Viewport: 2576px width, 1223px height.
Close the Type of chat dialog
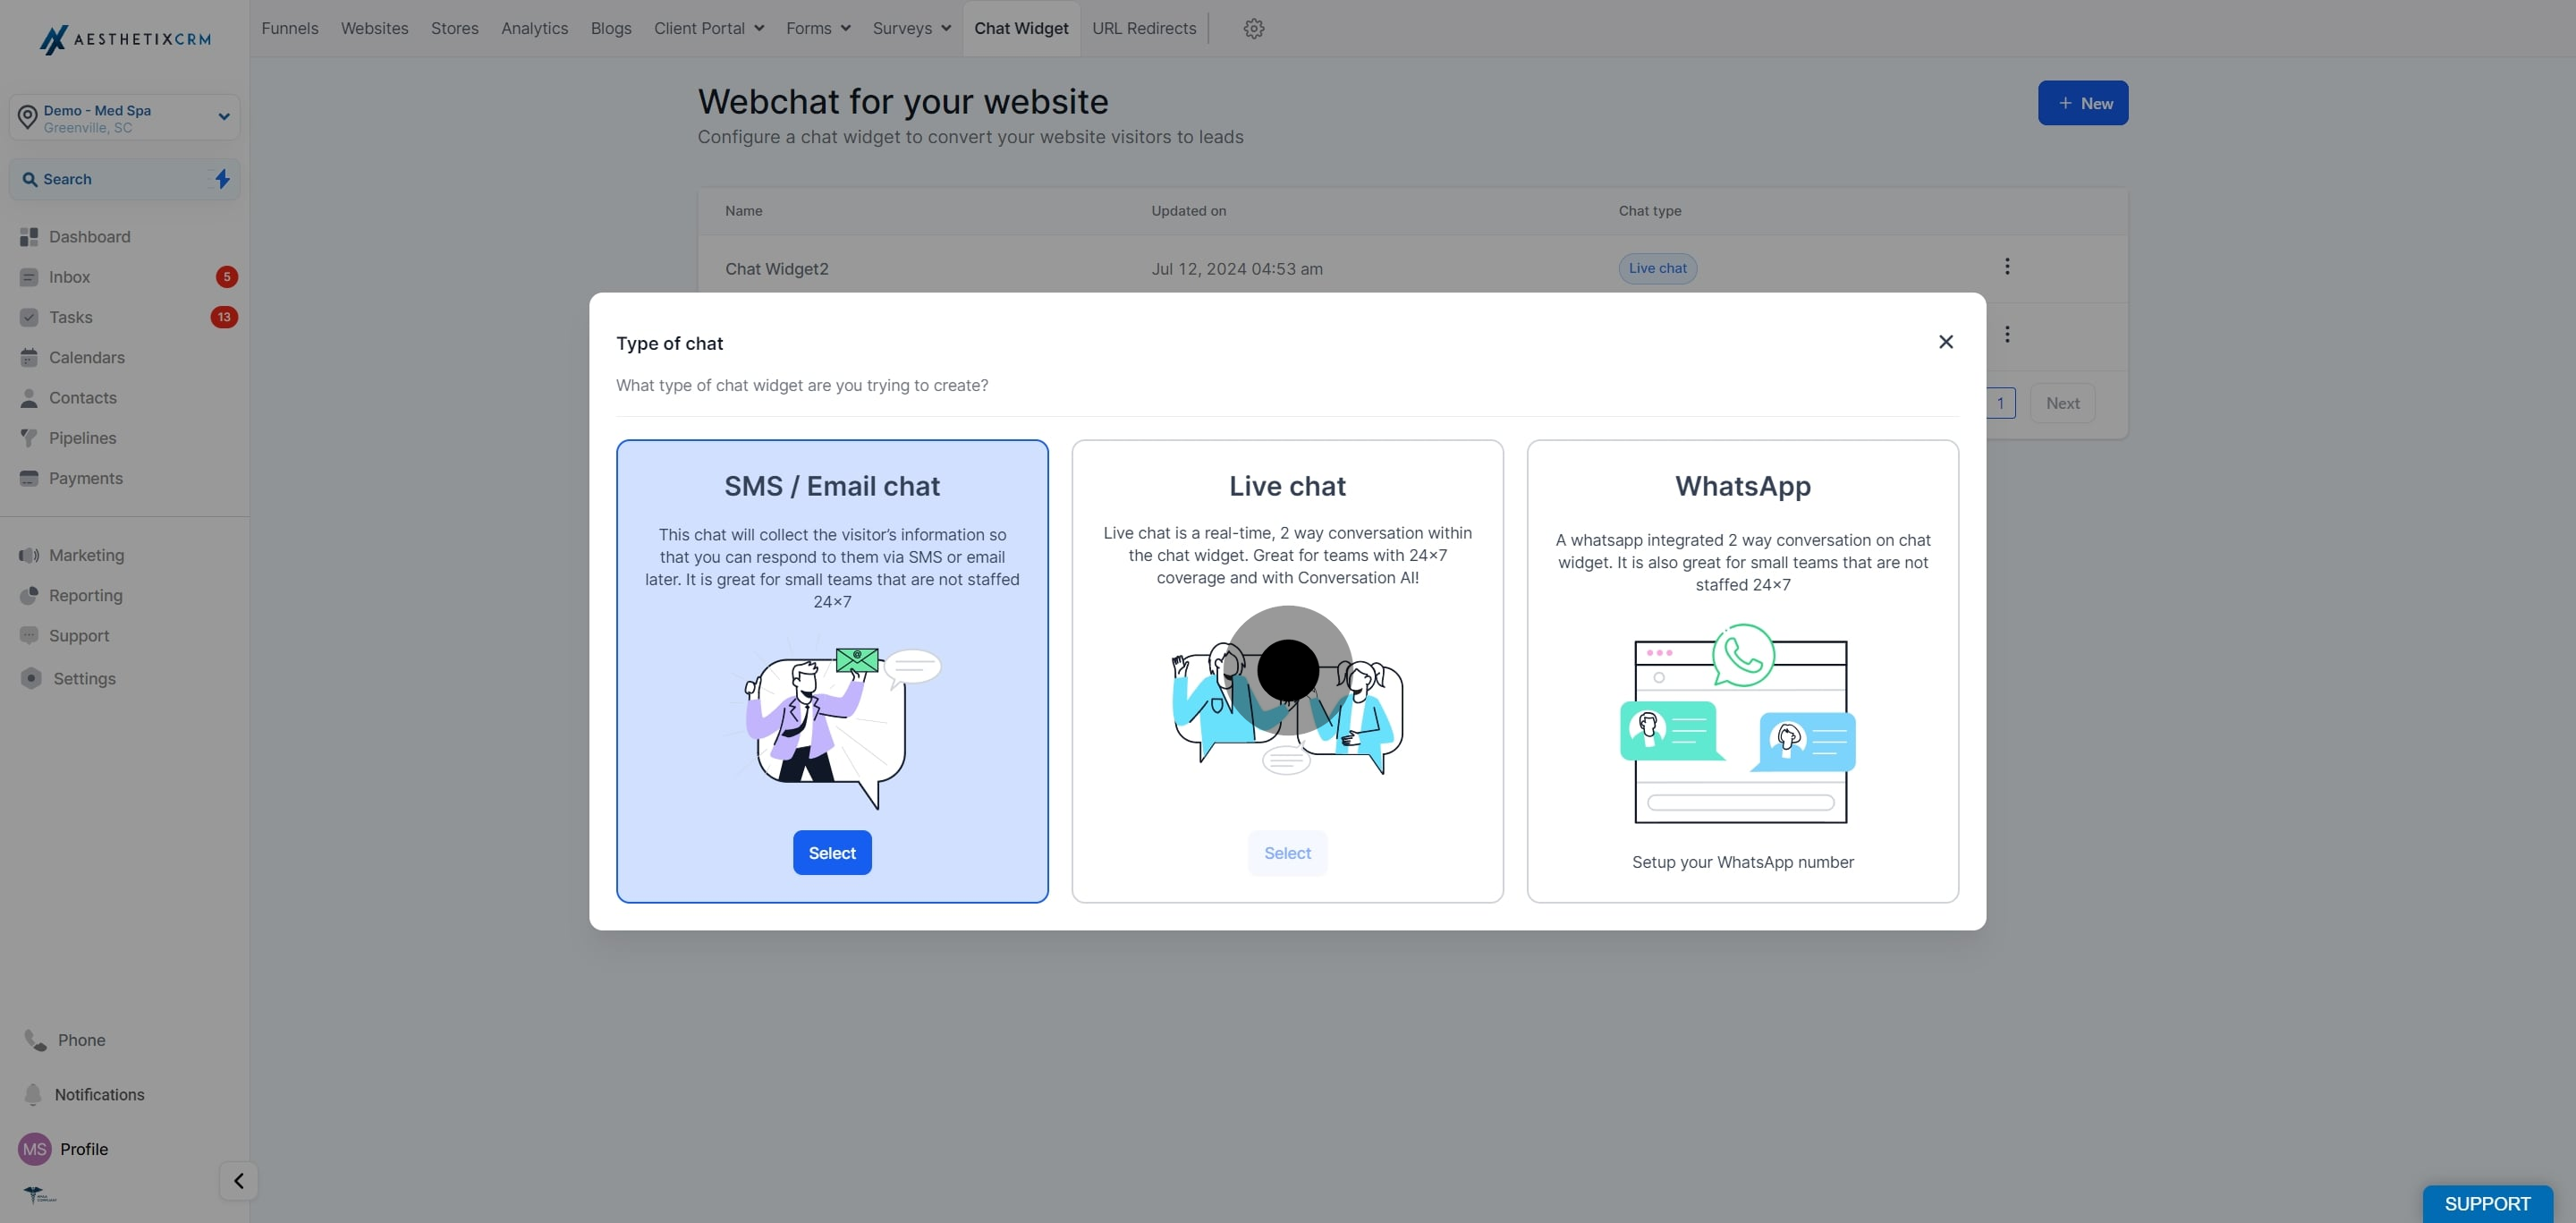1945,342
